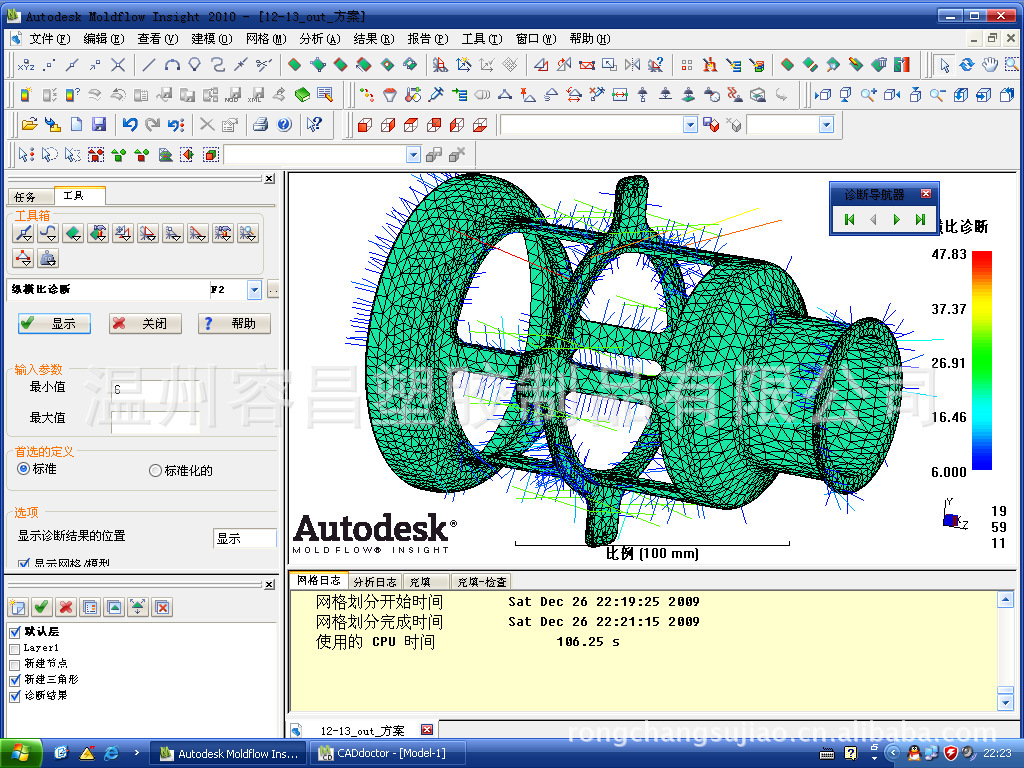Screen dimensions: 1024x768
Task: Click the 显示 button with green checkmark
Action: click(x=54, y=323)
